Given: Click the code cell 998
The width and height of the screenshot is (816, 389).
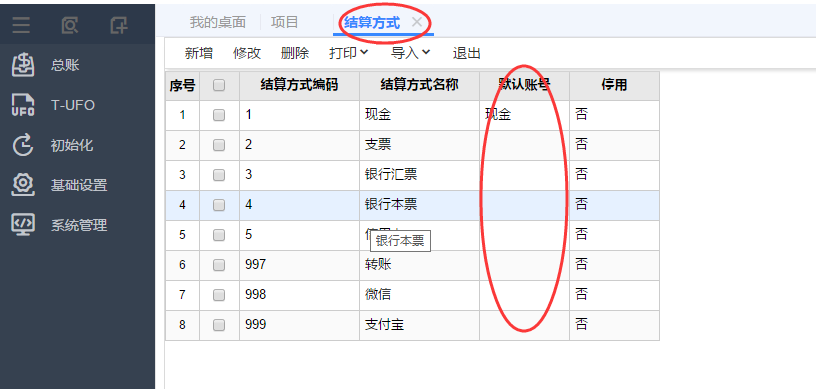Looking at the screenshot, I should (x=299, y=295).
